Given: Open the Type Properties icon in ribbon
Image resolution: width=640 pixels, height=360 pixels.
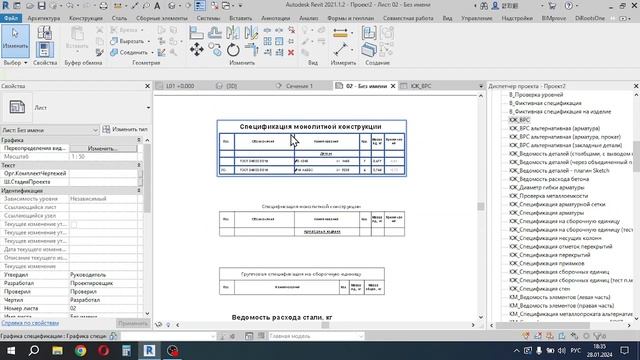Looking at the screenshot, I should coord(44,32).
